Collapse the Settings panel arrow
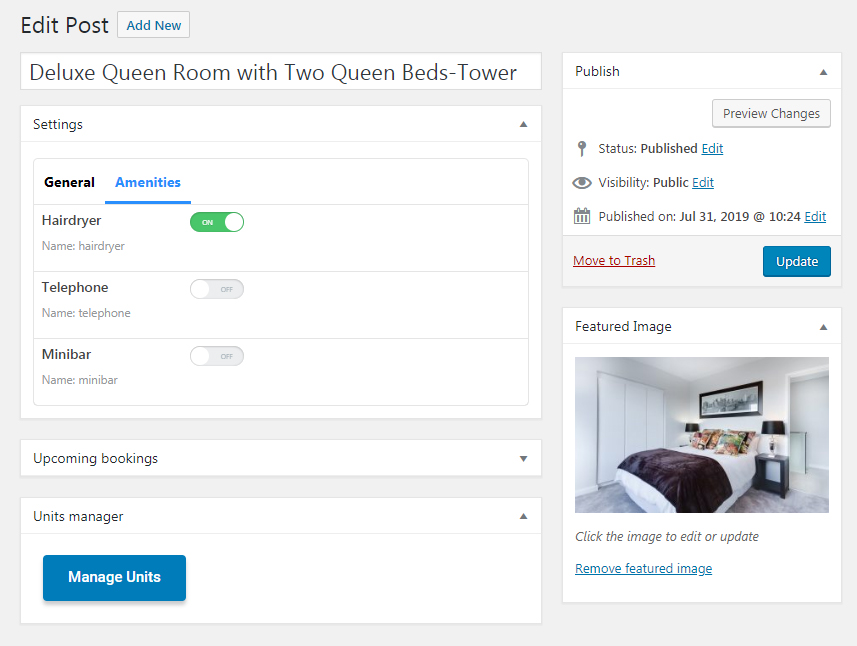The width and height of the screenshot is (857, 646). coord(524,124)
